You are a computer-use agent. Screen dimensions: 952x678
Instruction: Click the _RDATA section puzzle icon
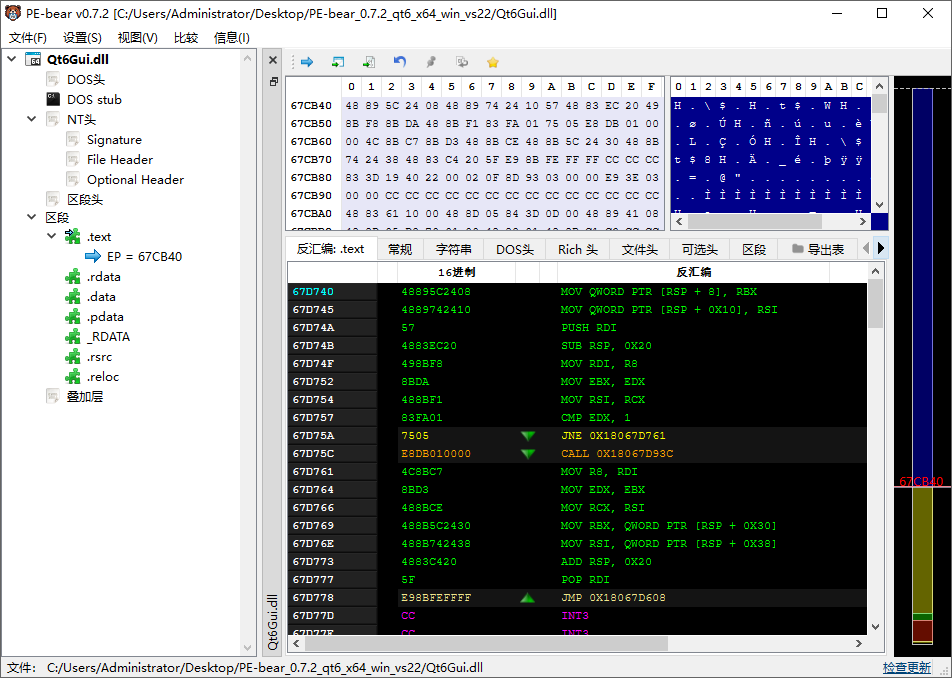coord(73,336)
